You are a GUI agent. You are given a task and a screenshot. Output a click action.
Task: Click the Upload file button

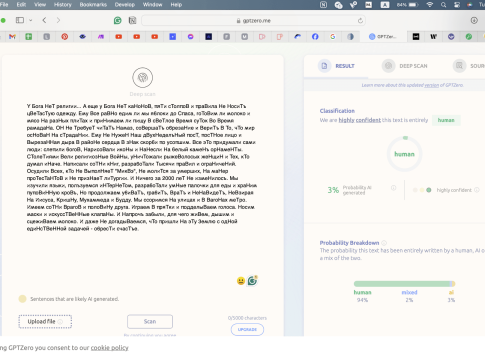45,321
